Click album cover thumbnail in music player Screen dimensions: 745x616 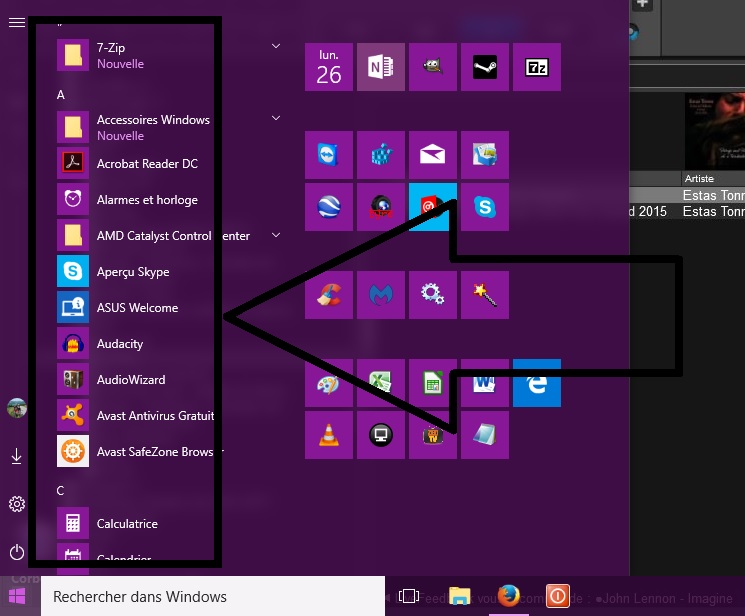click(715, 131)
